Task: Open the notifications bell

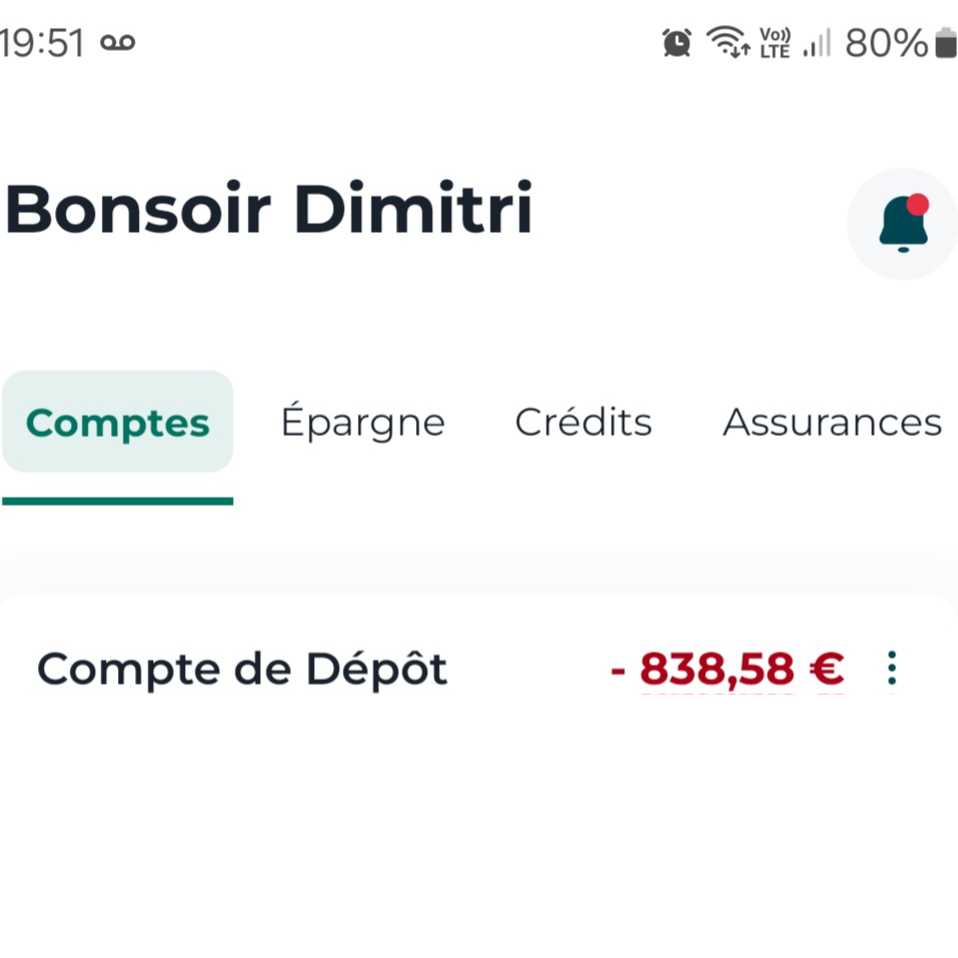Action: [901, 223]
